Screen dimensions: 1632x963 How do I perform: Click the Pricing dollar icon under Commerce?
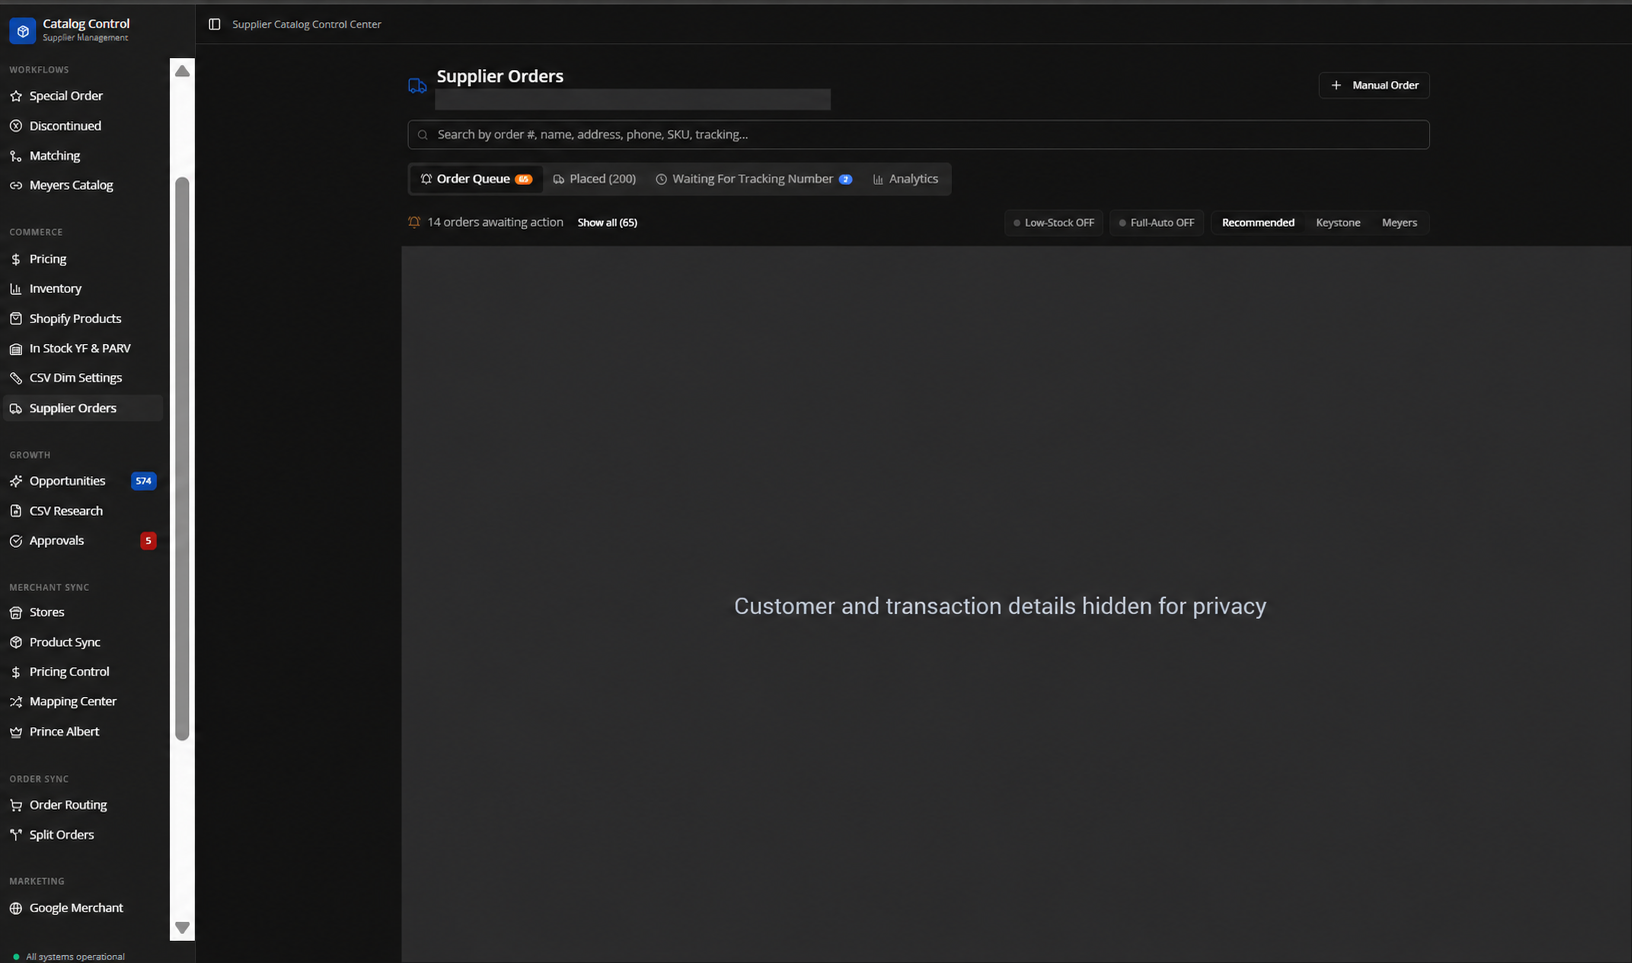[16, 259]
